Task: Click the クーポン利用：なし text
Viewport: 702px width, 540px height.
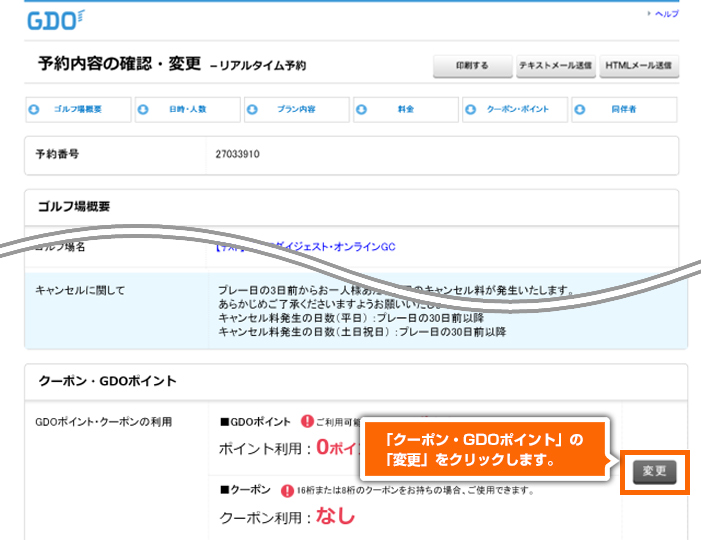Action: coord(287,516)
